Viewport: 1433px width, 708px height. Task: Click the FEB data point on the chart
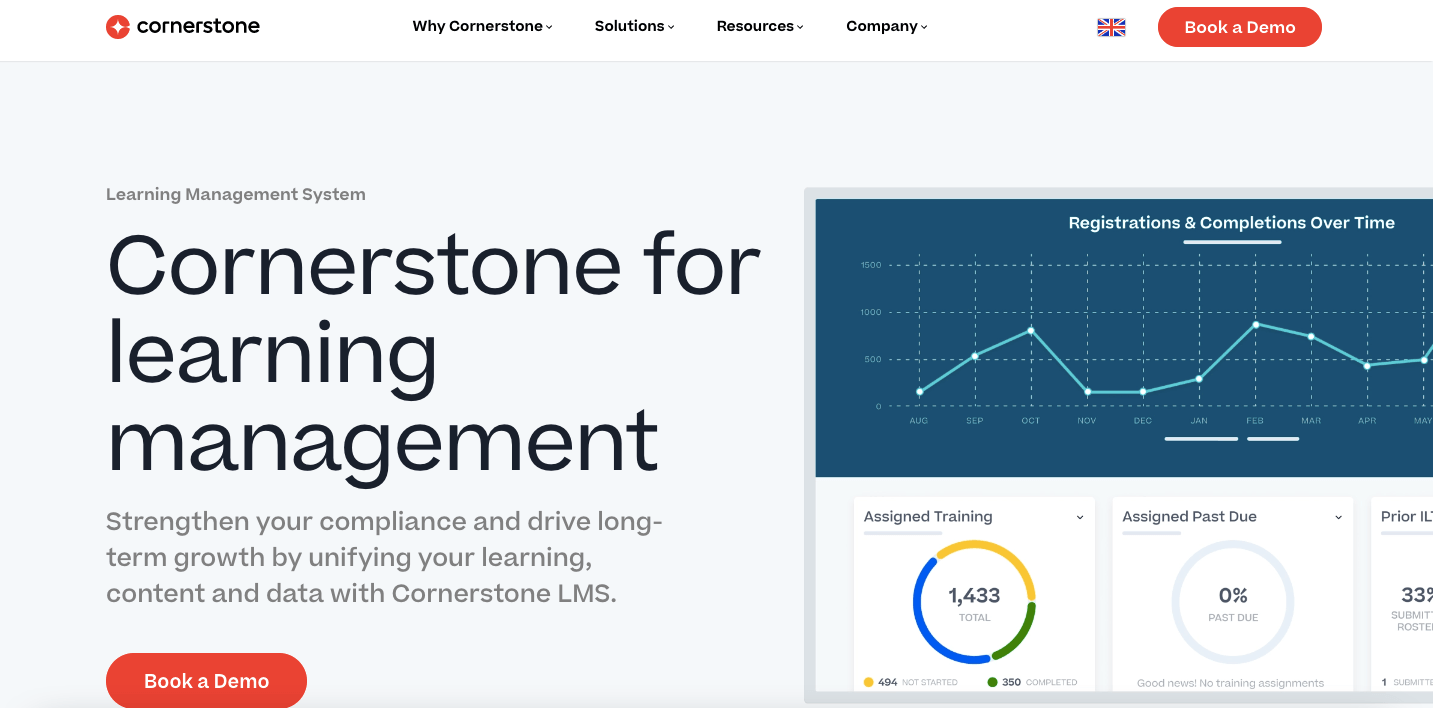point(1255,324)
